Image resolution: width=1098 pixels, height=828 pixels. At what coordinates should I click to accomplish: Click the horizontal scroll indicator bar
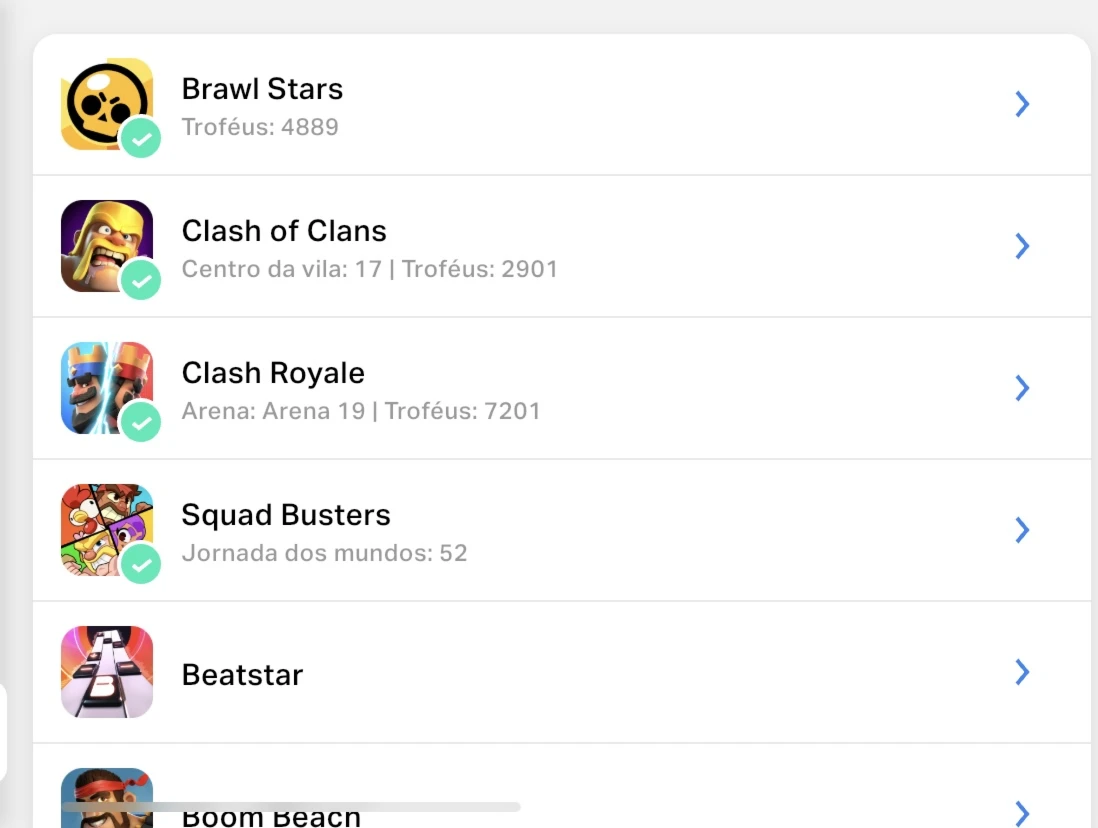pos(291,807)
